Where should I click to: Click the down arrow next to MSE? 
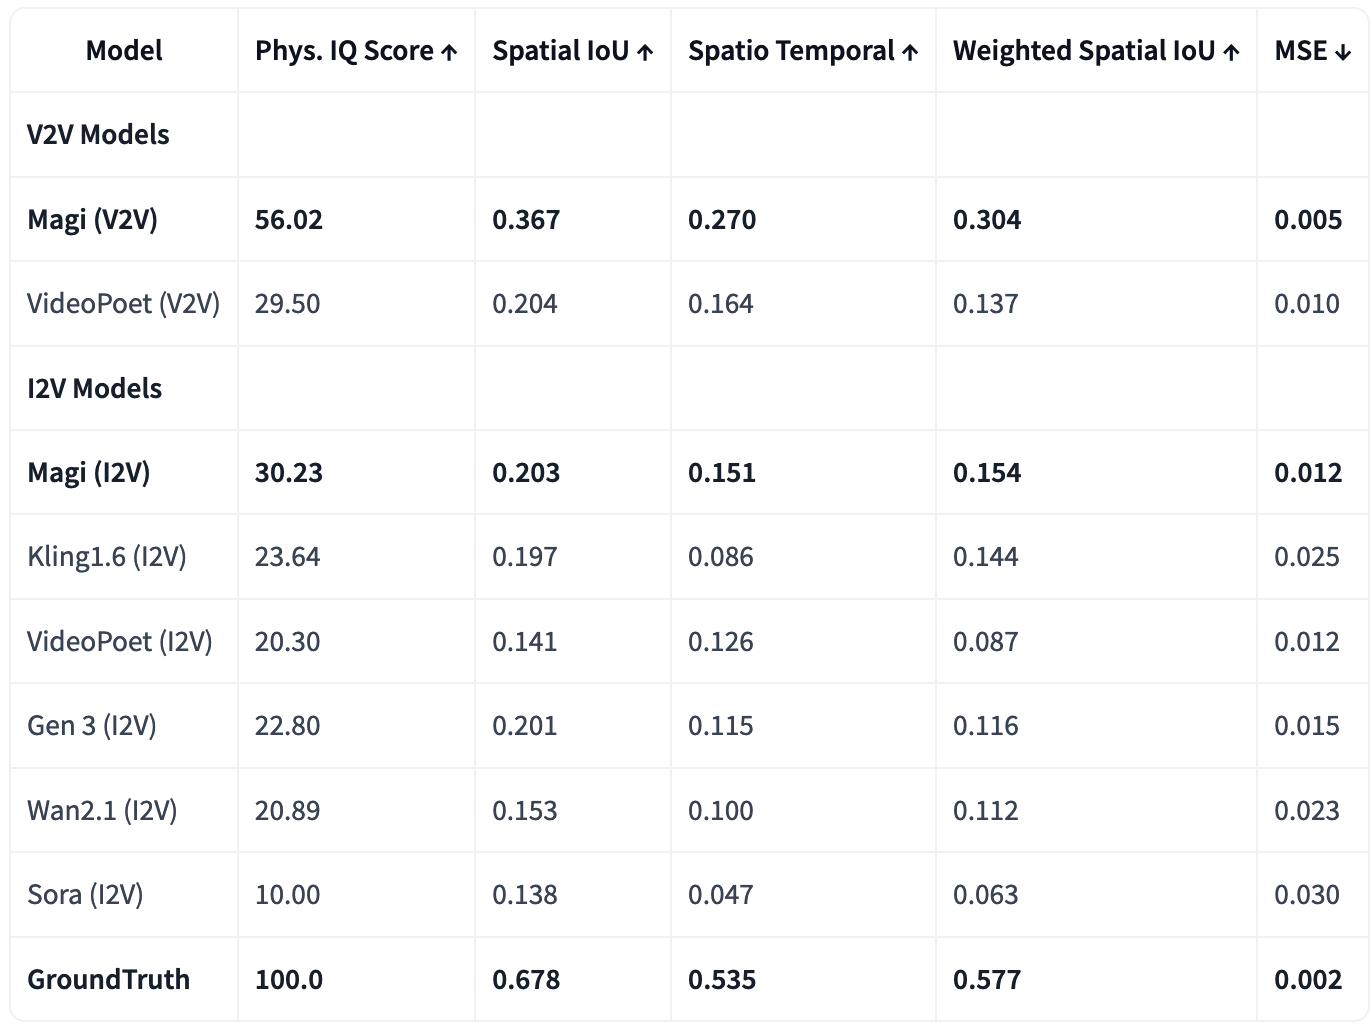1343,53
